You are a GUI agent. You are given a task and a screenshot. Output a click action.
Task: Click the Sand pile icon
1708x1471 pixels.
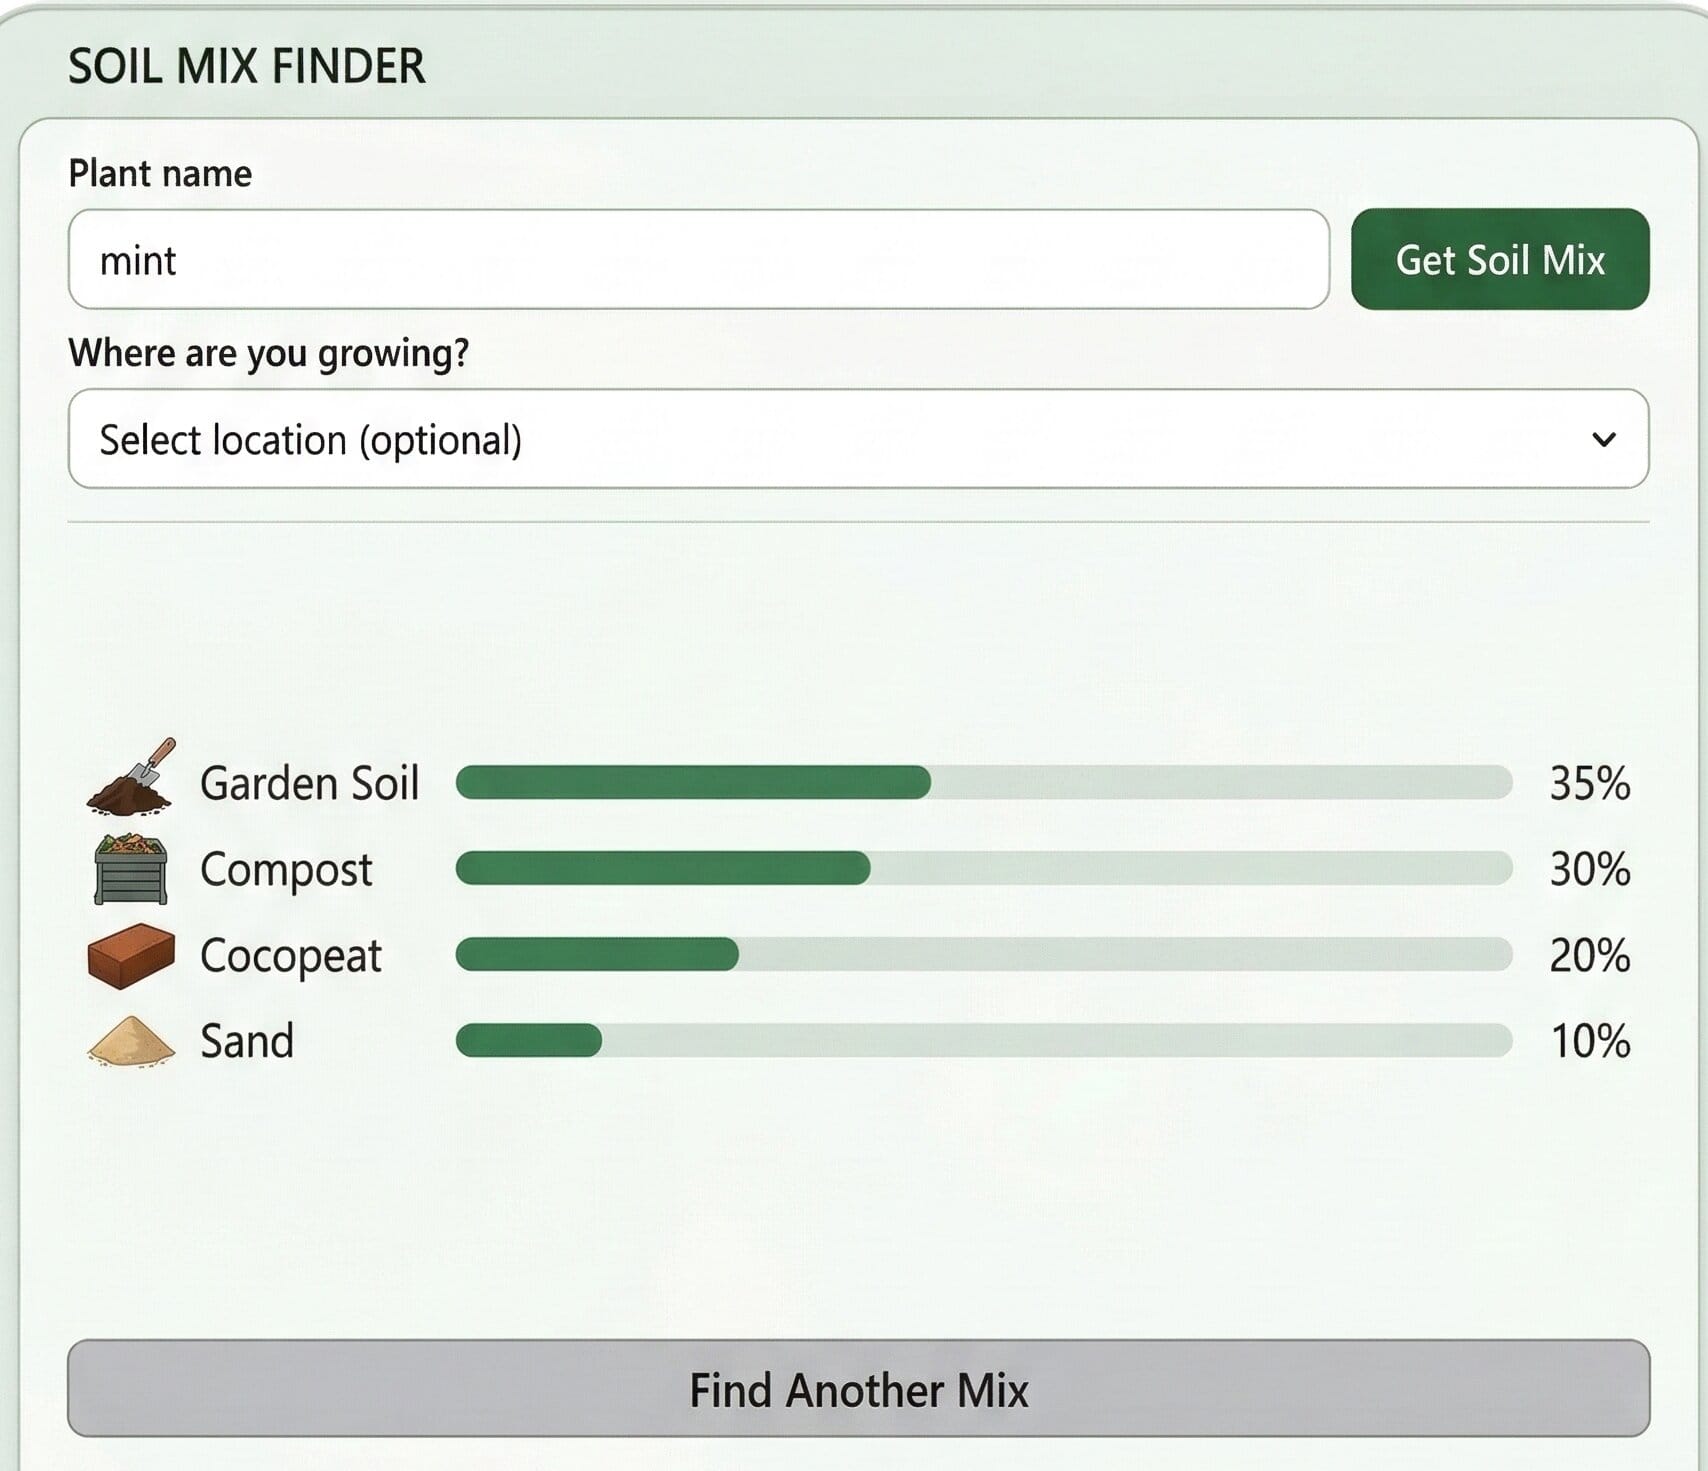click(131, 1041)
